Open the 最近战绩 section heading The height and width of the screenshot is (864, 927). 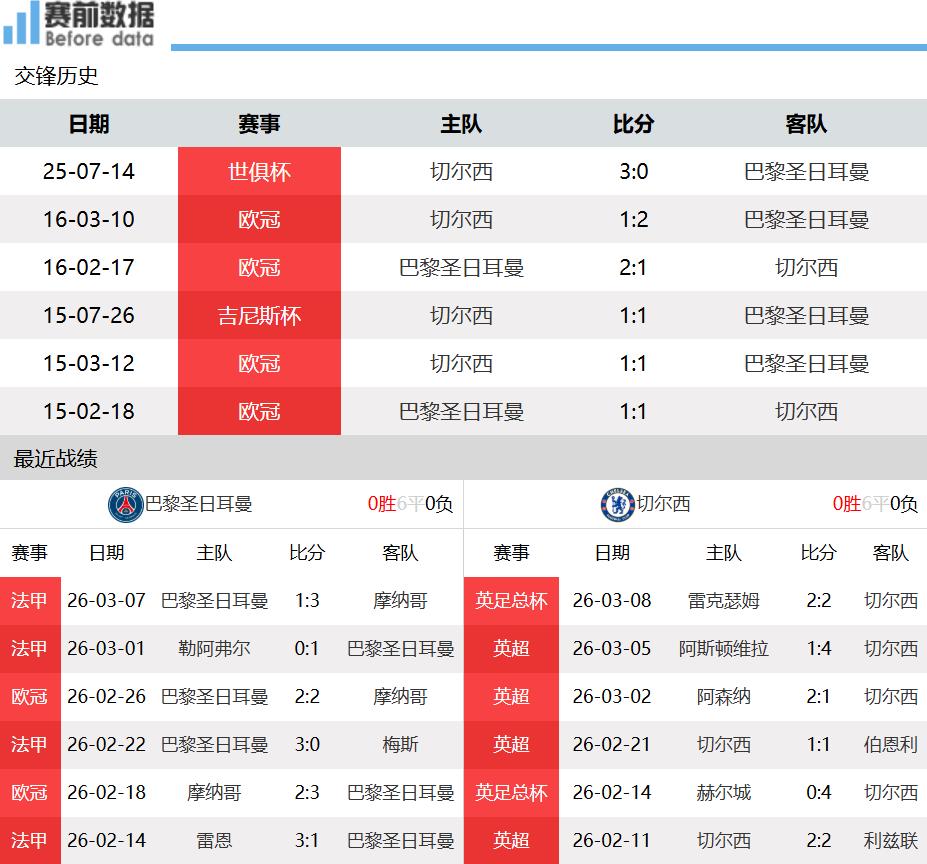coord(56,460)
